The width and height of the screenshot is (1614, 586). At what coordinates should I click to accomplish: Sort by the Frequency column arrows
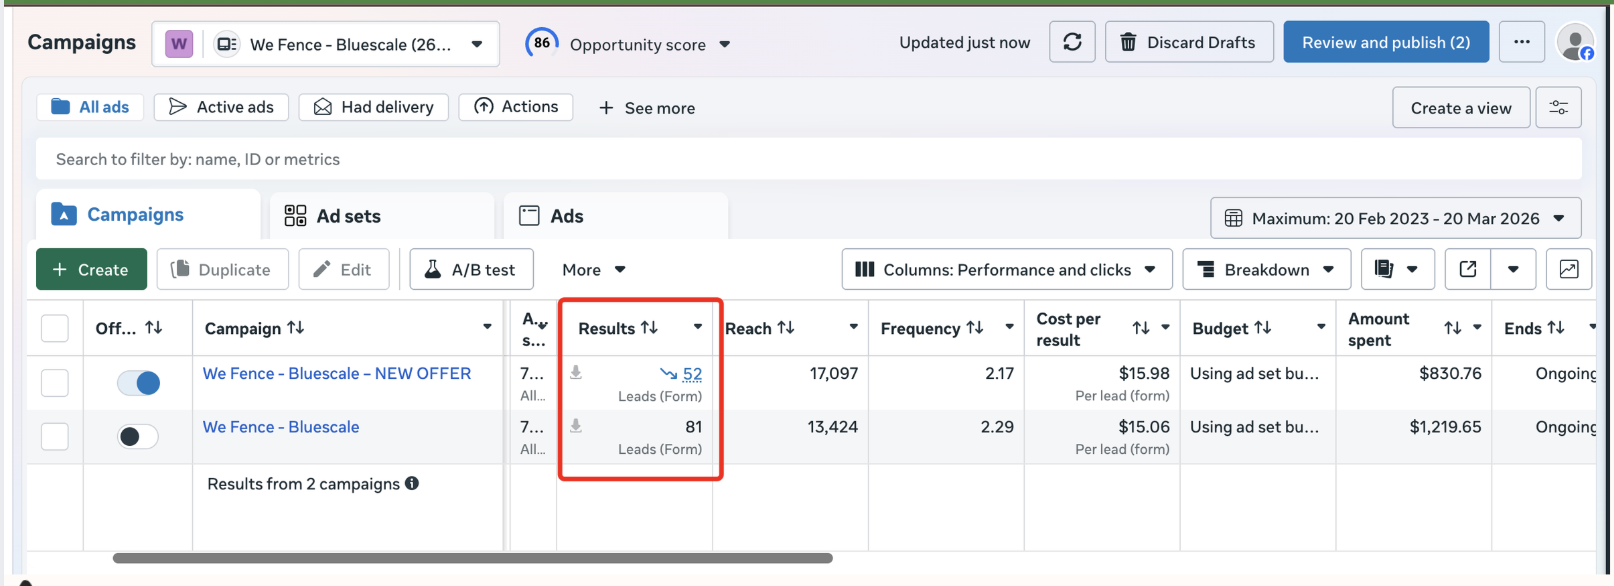[x=975, y=327]
